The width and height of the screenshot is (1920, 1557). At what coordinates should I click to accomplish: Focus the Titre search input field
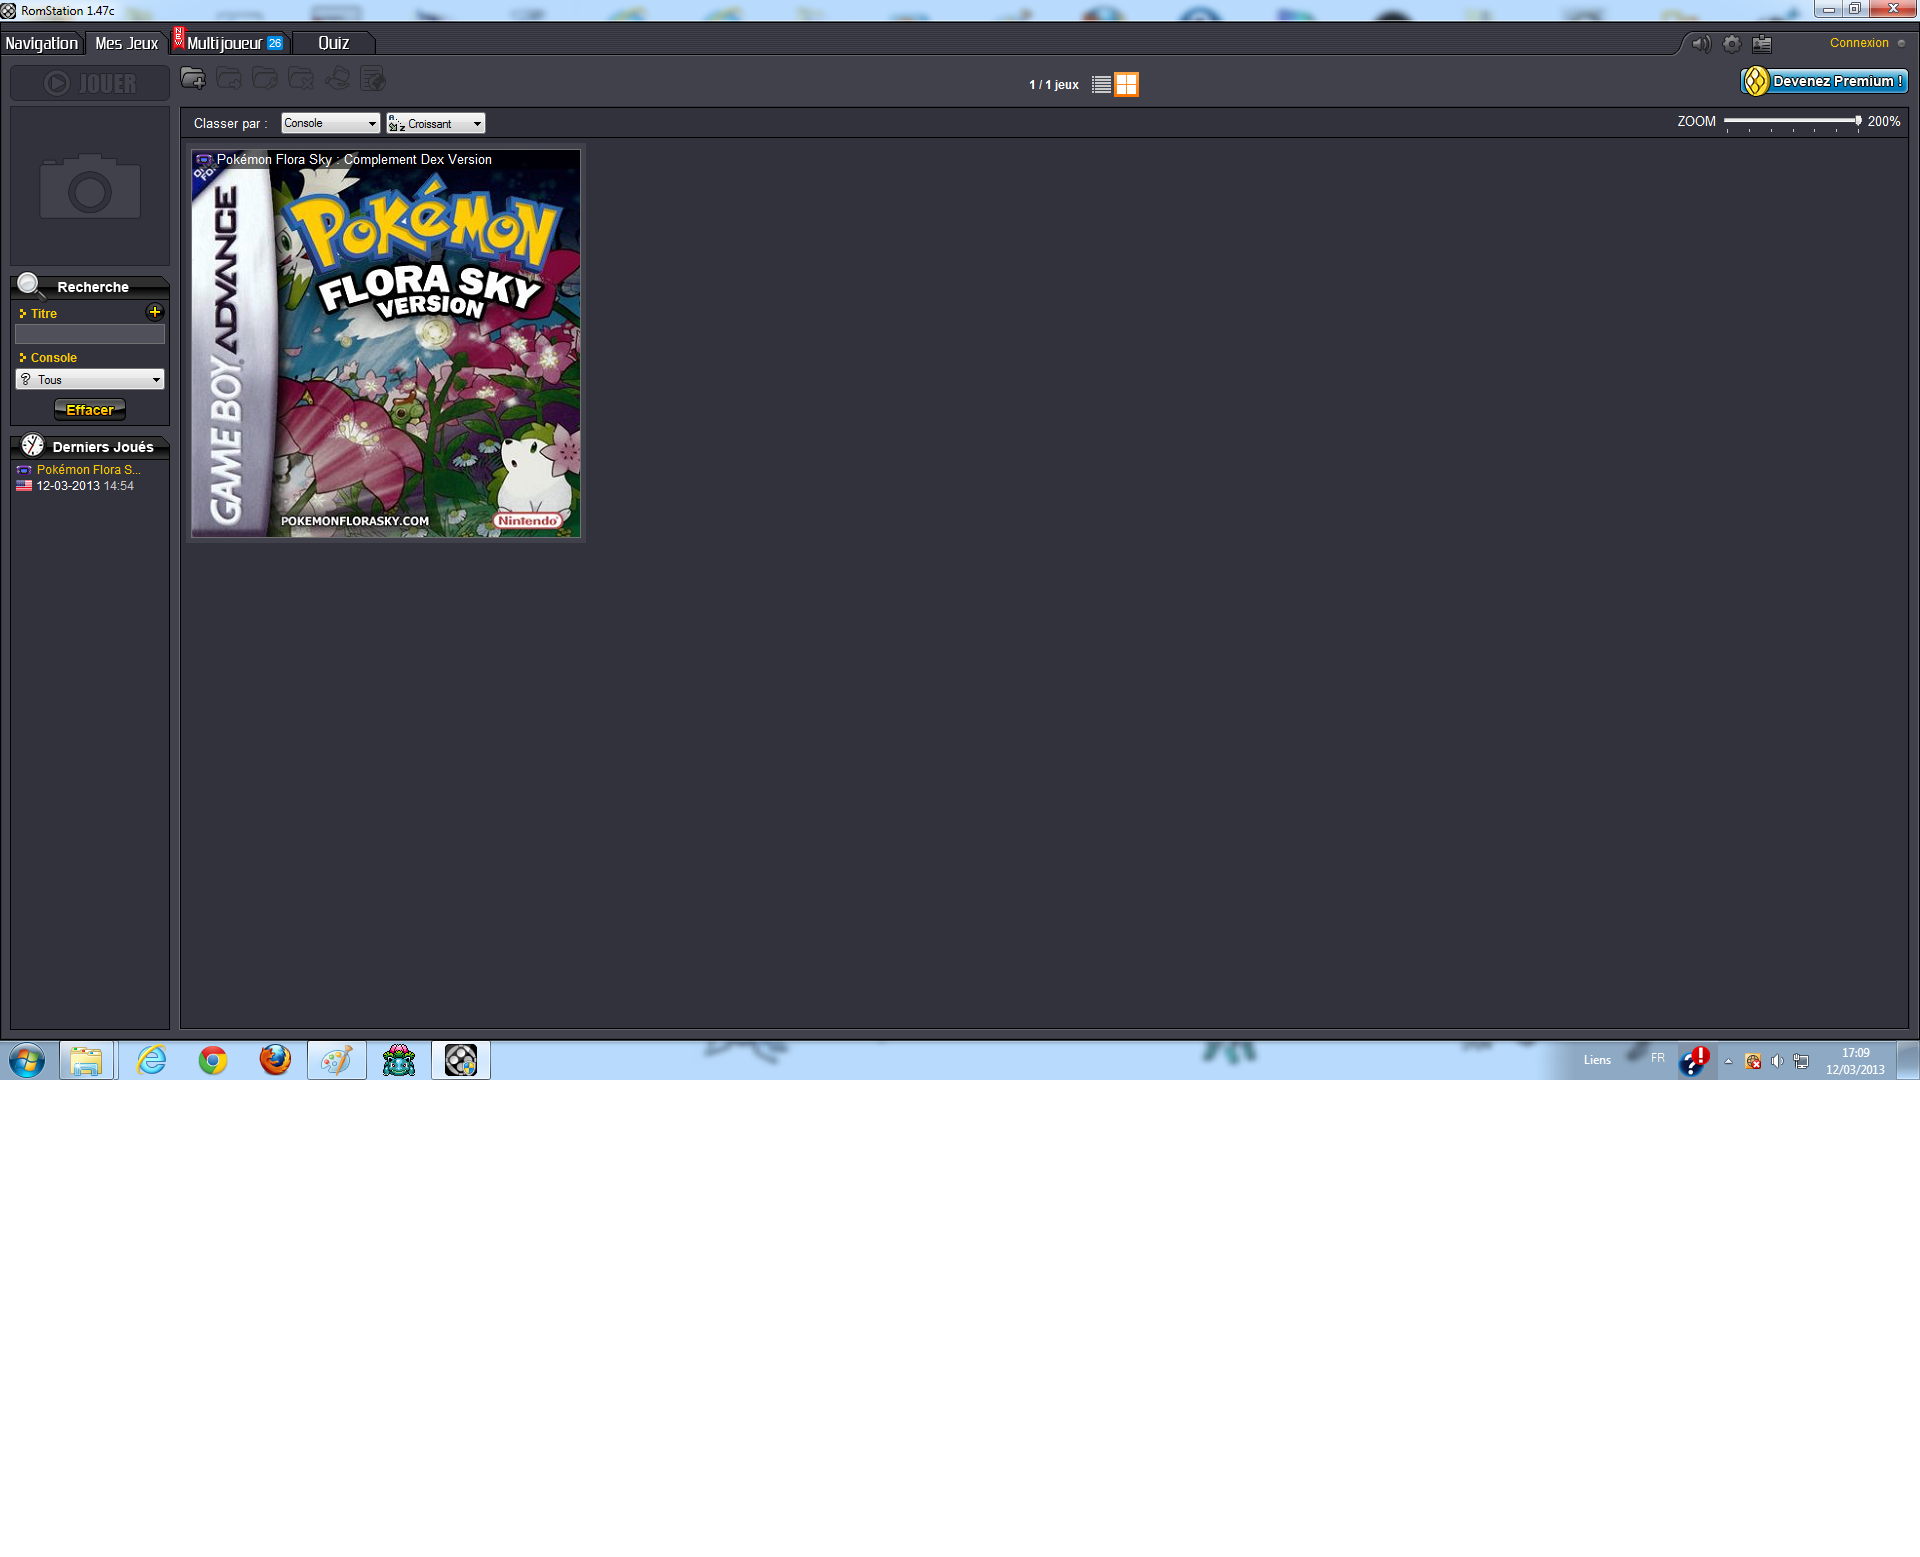tap(90, 334)
